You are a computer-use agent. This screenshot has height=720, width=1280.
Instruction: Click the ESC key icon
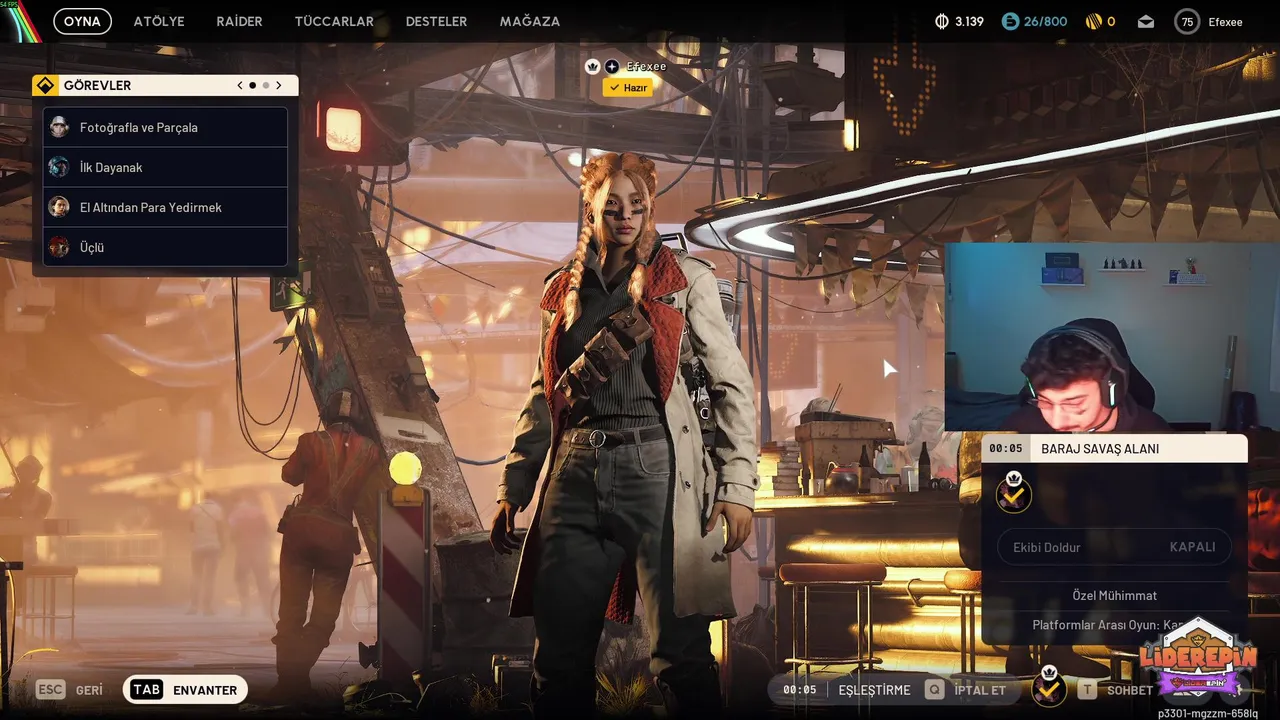[51, 690]
